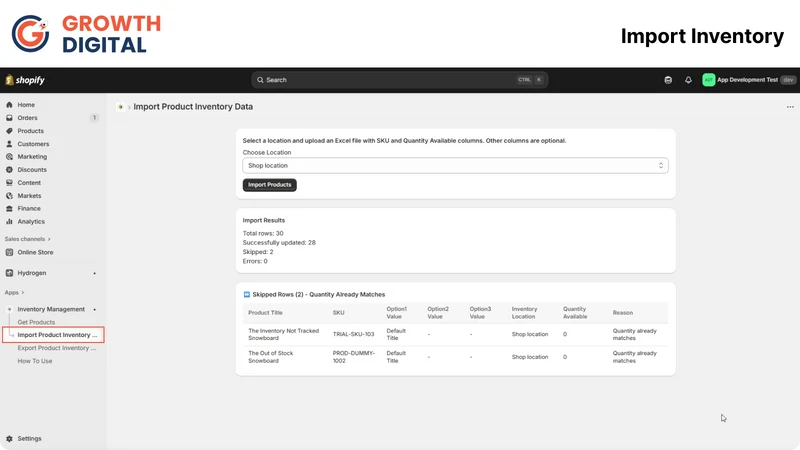Viewport: 800px width, 450px height.
Task: Expand the Apps section
Action: coord(14,292)
